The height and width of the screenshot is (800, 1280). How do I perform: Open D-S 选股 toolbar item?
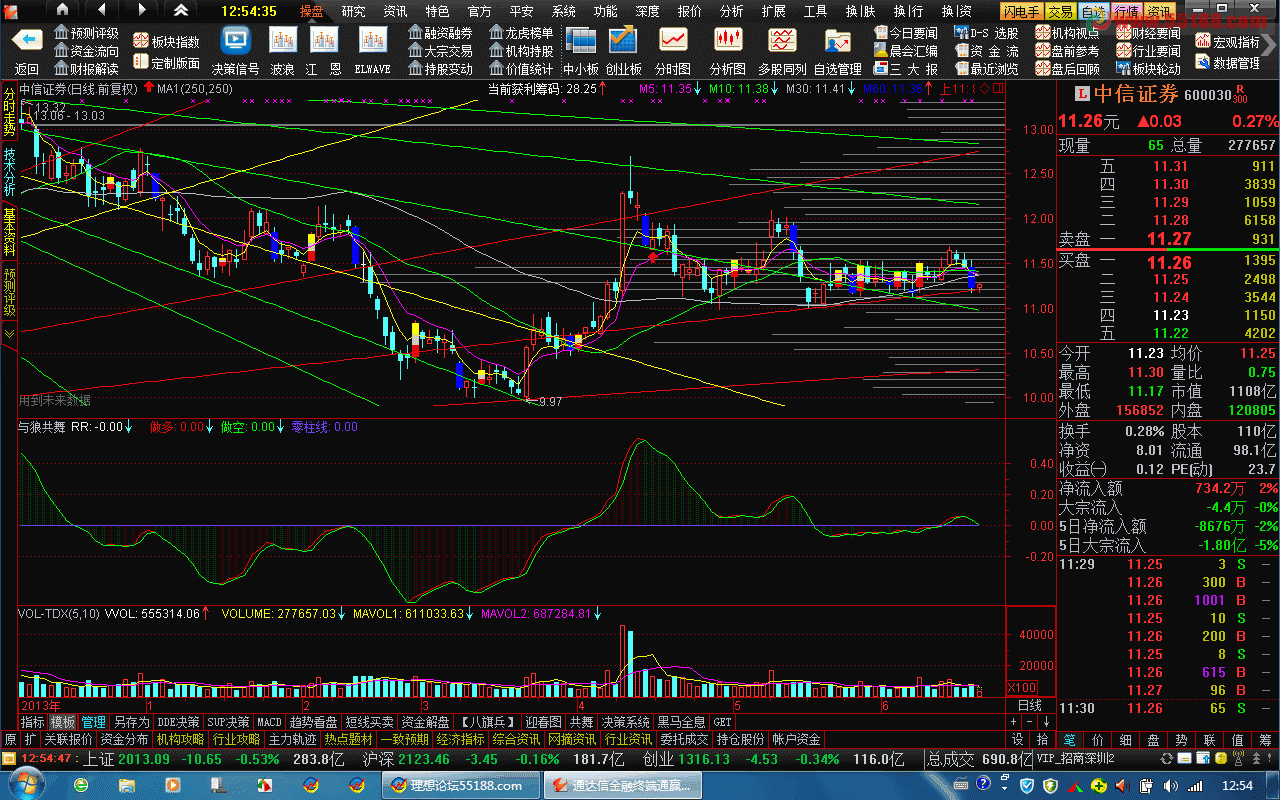pos(987,33)
